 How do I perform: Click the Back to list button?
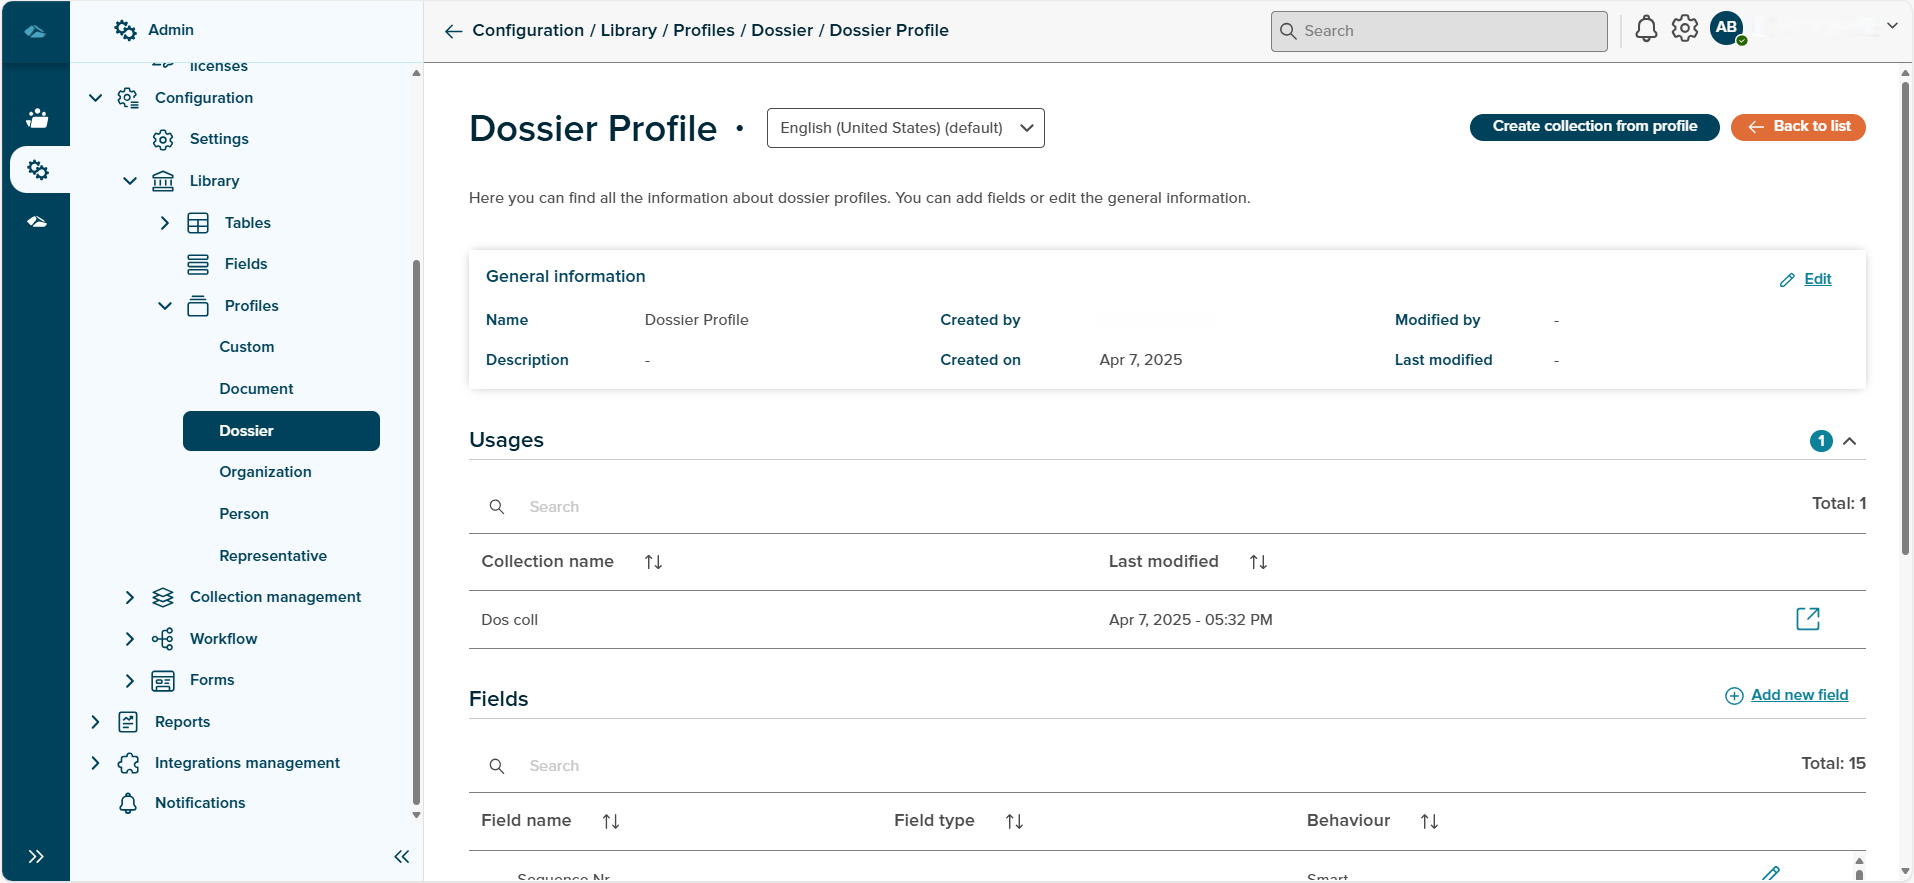tap(1798, 127)
